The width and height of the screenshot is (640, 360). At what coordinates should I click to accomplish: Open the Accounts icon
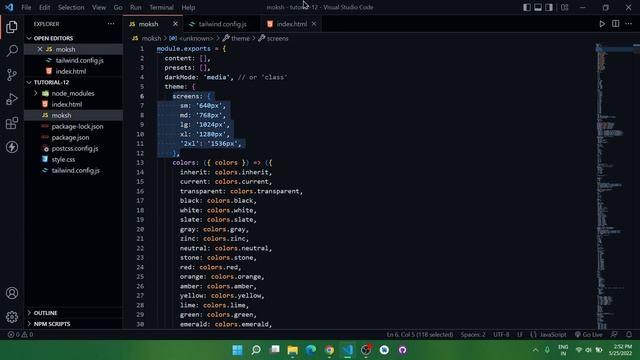[12, 293]
